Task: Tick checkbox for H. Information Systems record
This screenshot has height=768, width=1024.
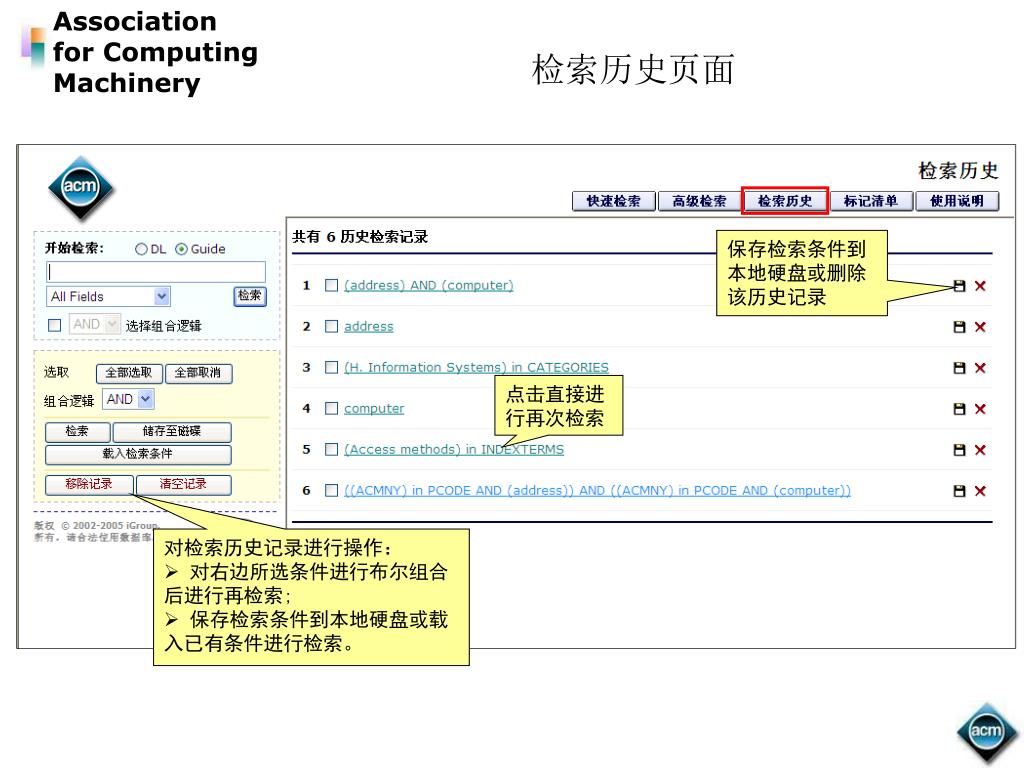Action: [331, 367]
